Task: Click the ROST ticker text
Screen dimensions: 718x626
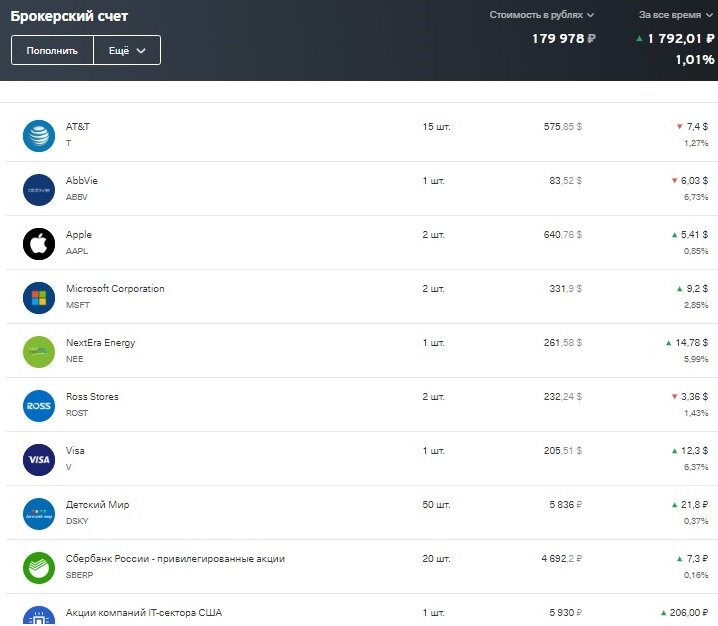Action: (77, 414)
